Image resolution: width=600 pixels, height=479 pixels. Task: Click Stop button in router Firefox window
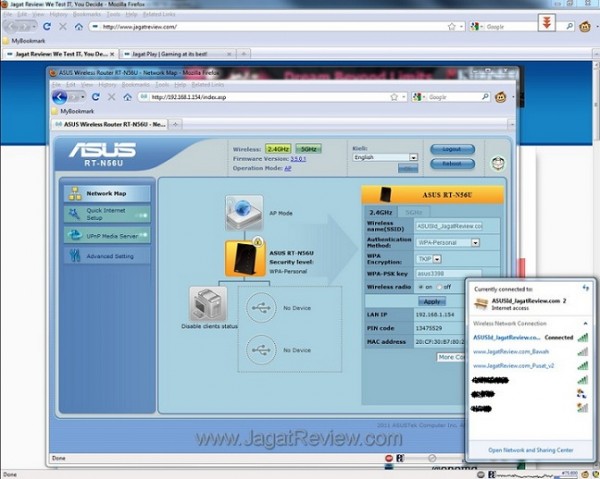tap(111, 97)
